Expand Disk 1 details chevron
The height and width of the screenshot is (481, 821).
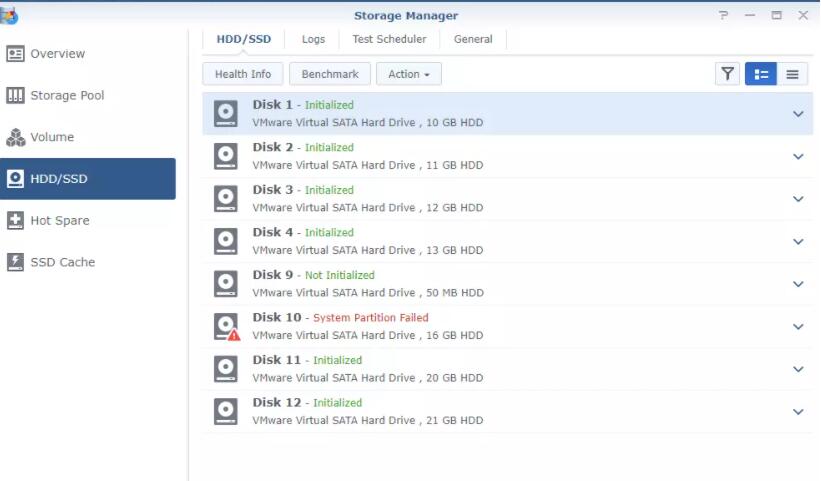coord(798,114)
